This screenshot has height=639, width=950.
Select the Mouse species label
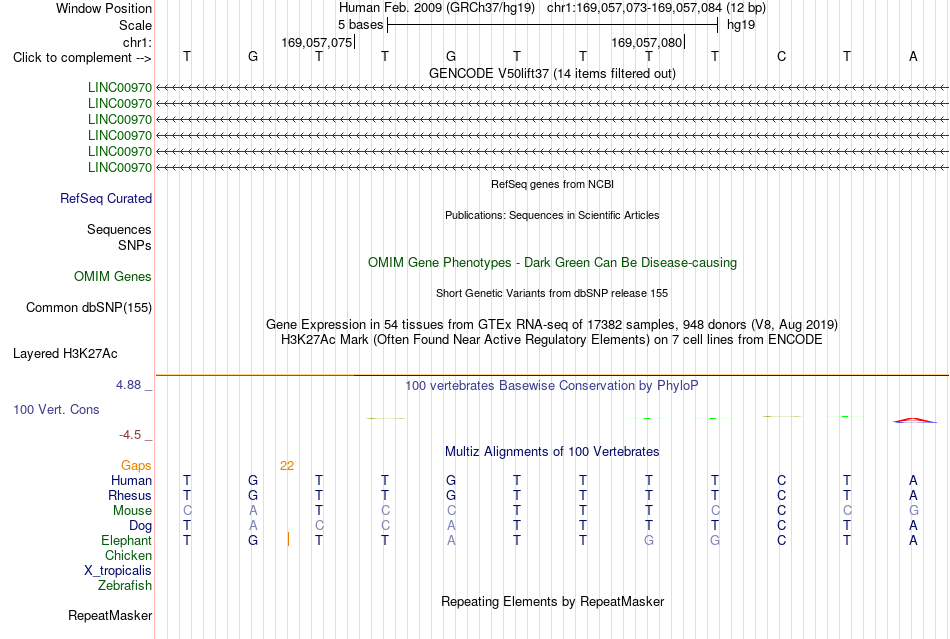click(132, 511)
